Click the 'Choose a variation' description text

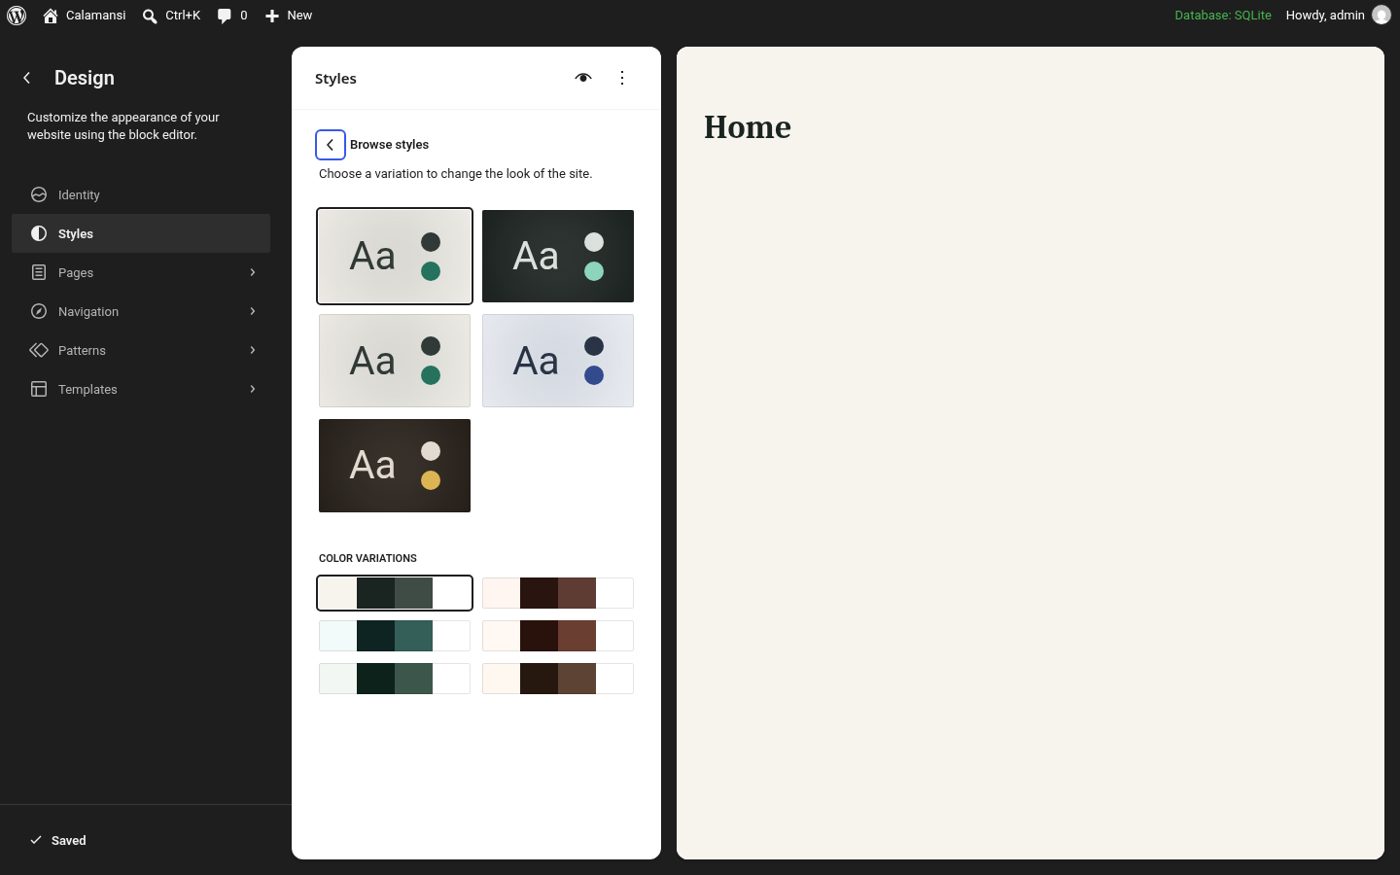tap(456, 174)
